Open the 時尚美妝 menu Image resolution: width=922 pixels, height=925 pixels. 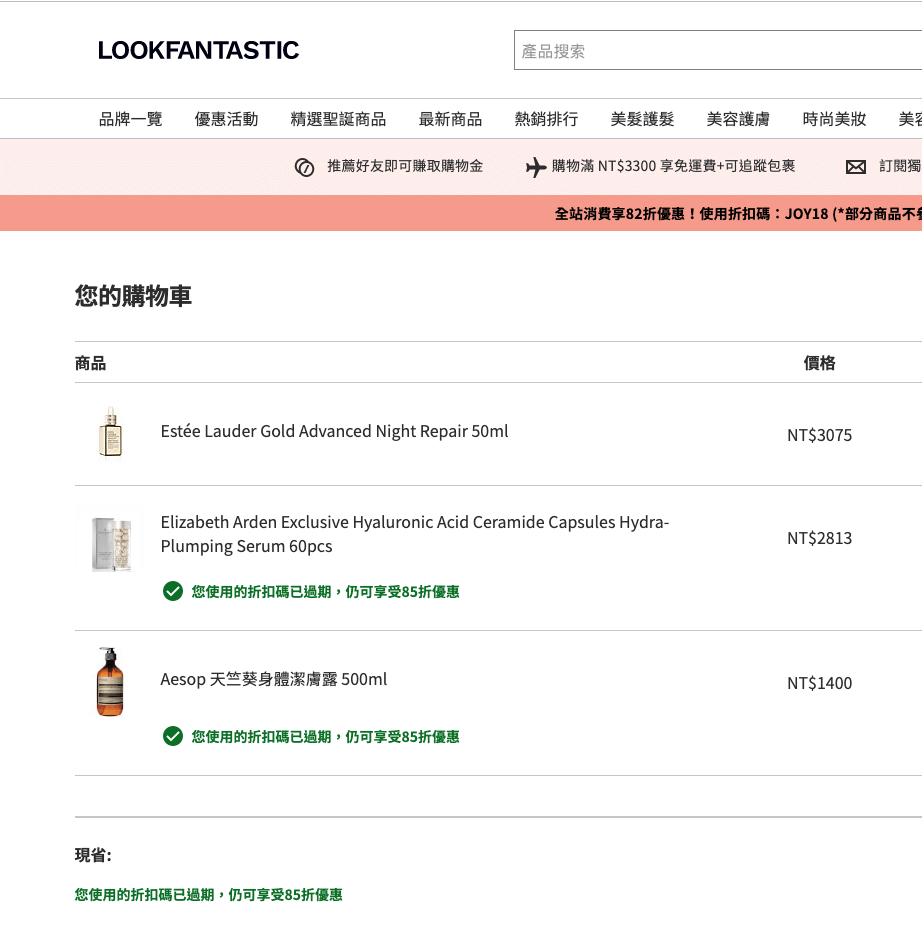pos(834,119)
